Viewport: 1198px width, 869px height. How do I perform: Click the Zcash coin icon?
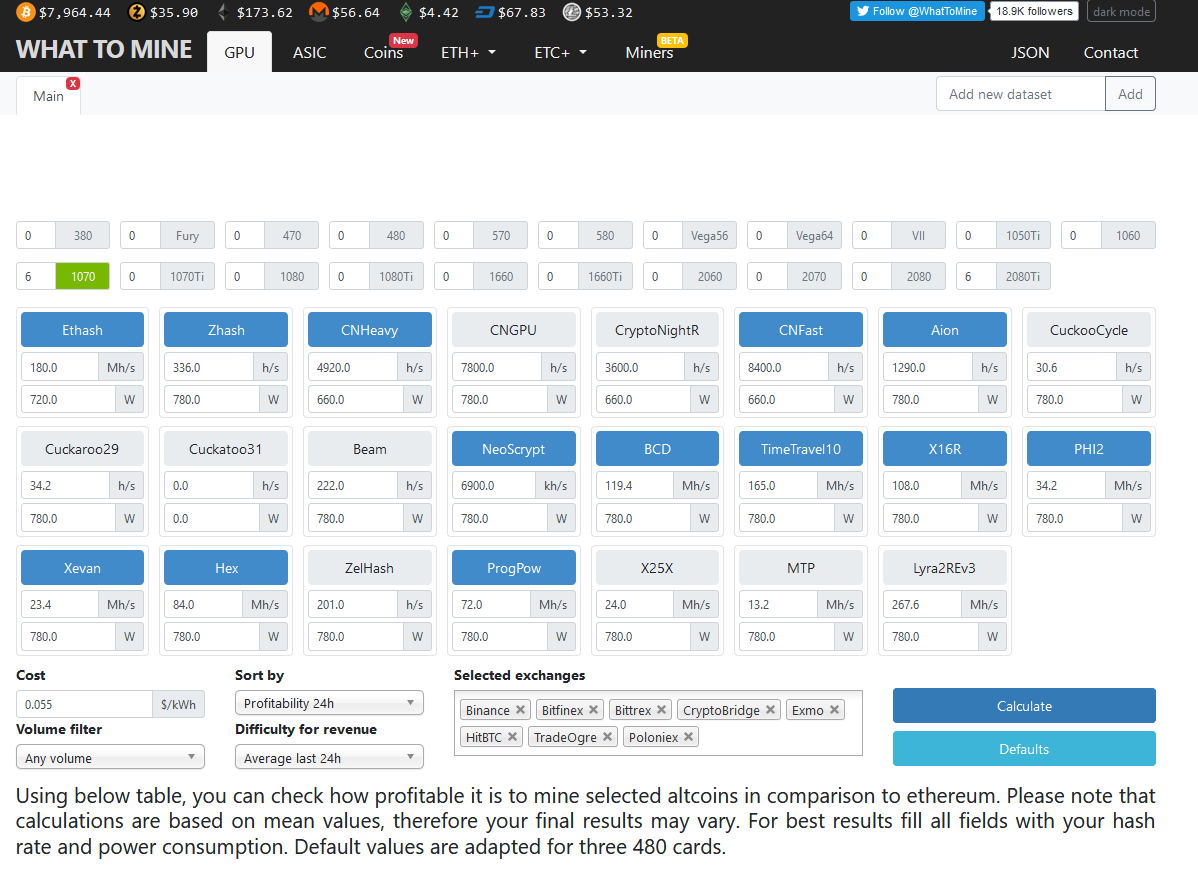(x=137, y=12)
